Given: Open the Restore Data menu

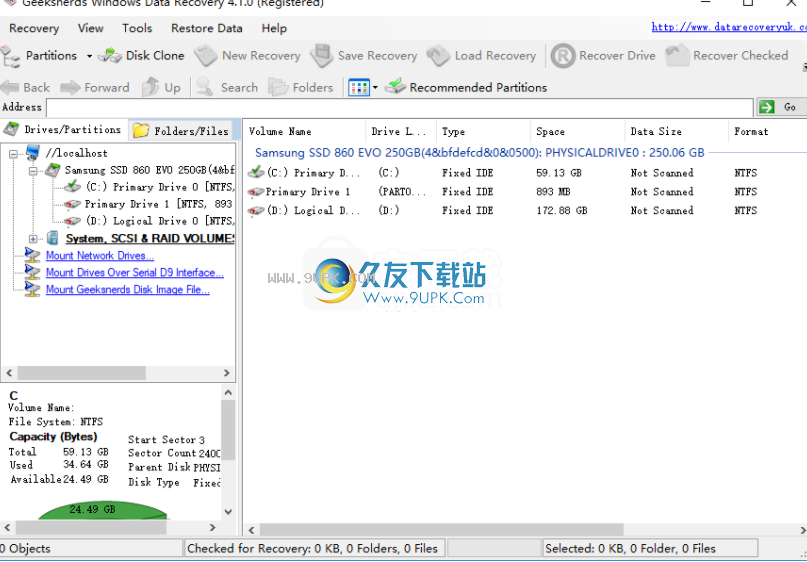Looking at the screenshot, I should tap(207, 28).
